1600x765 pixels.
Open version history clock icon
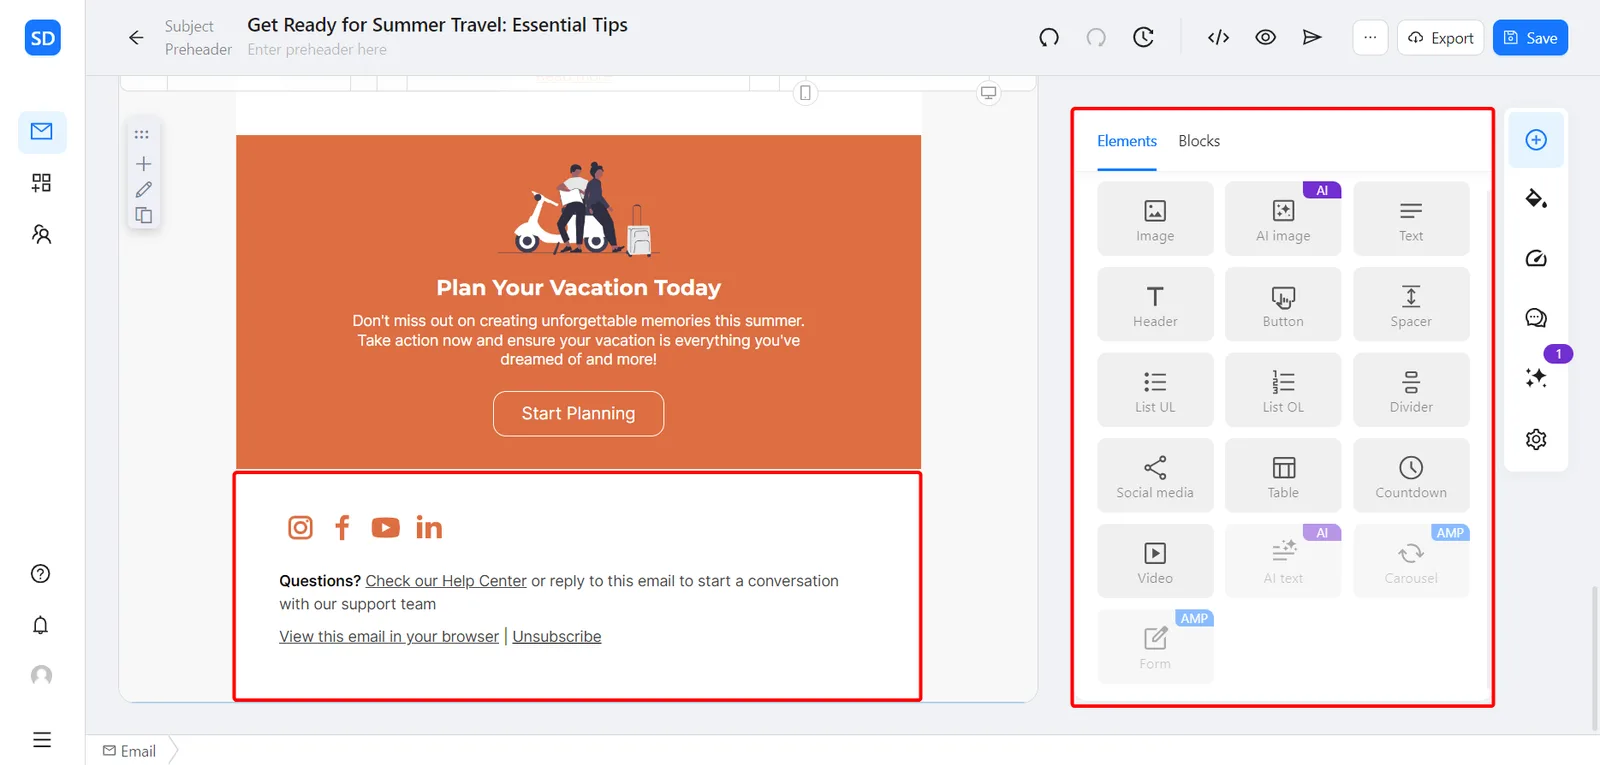1143,38
